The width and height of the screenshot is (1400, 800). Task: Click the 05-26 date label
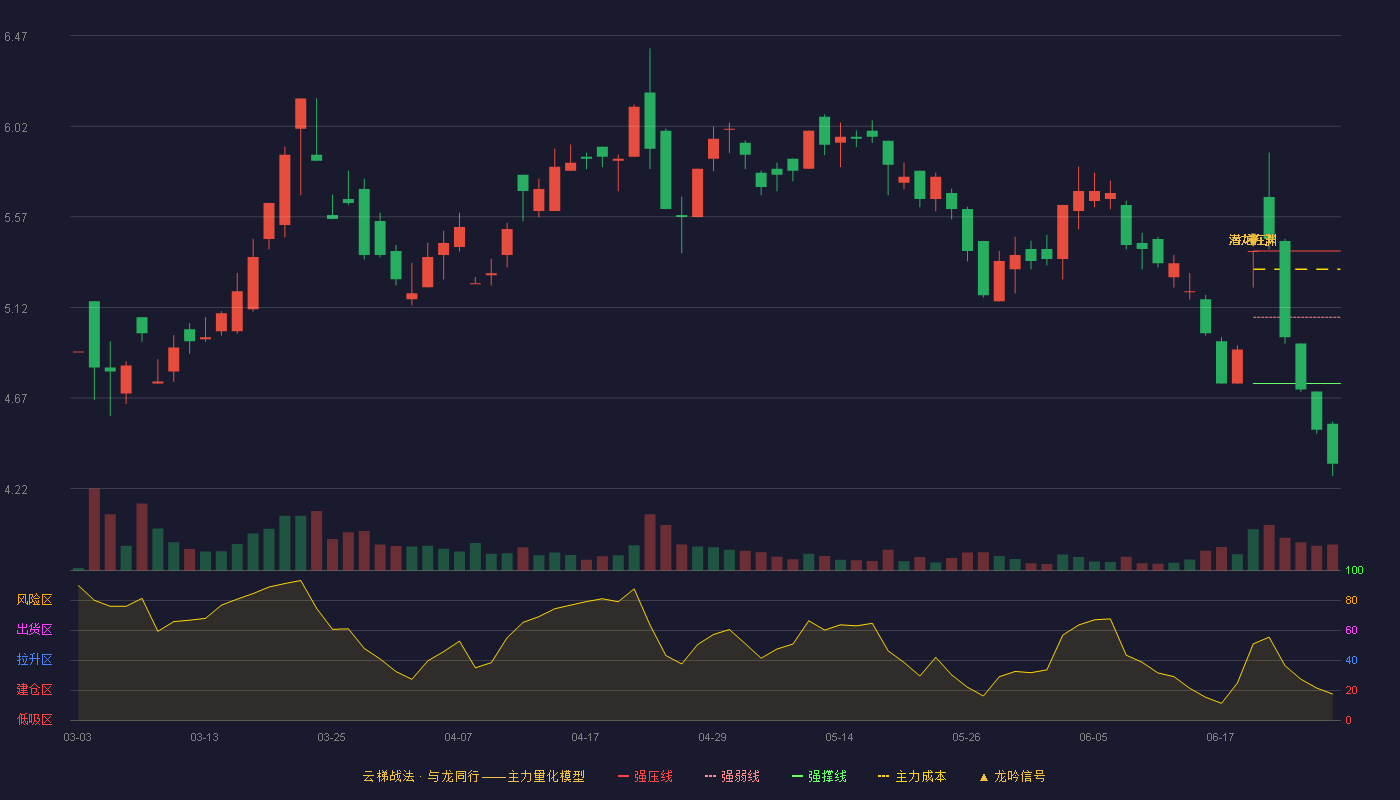pos(966,737)
